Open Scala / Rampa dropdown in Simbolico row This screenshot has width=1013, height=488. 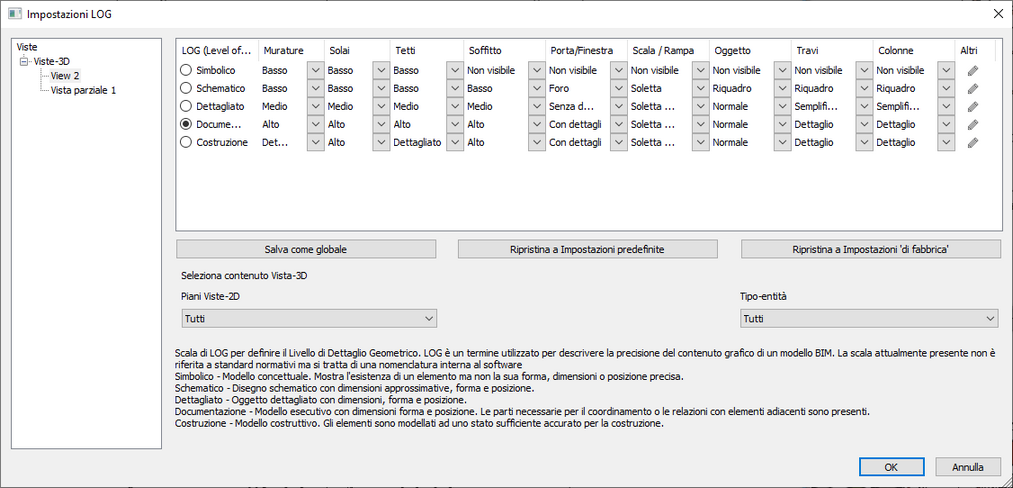point(700,70)
